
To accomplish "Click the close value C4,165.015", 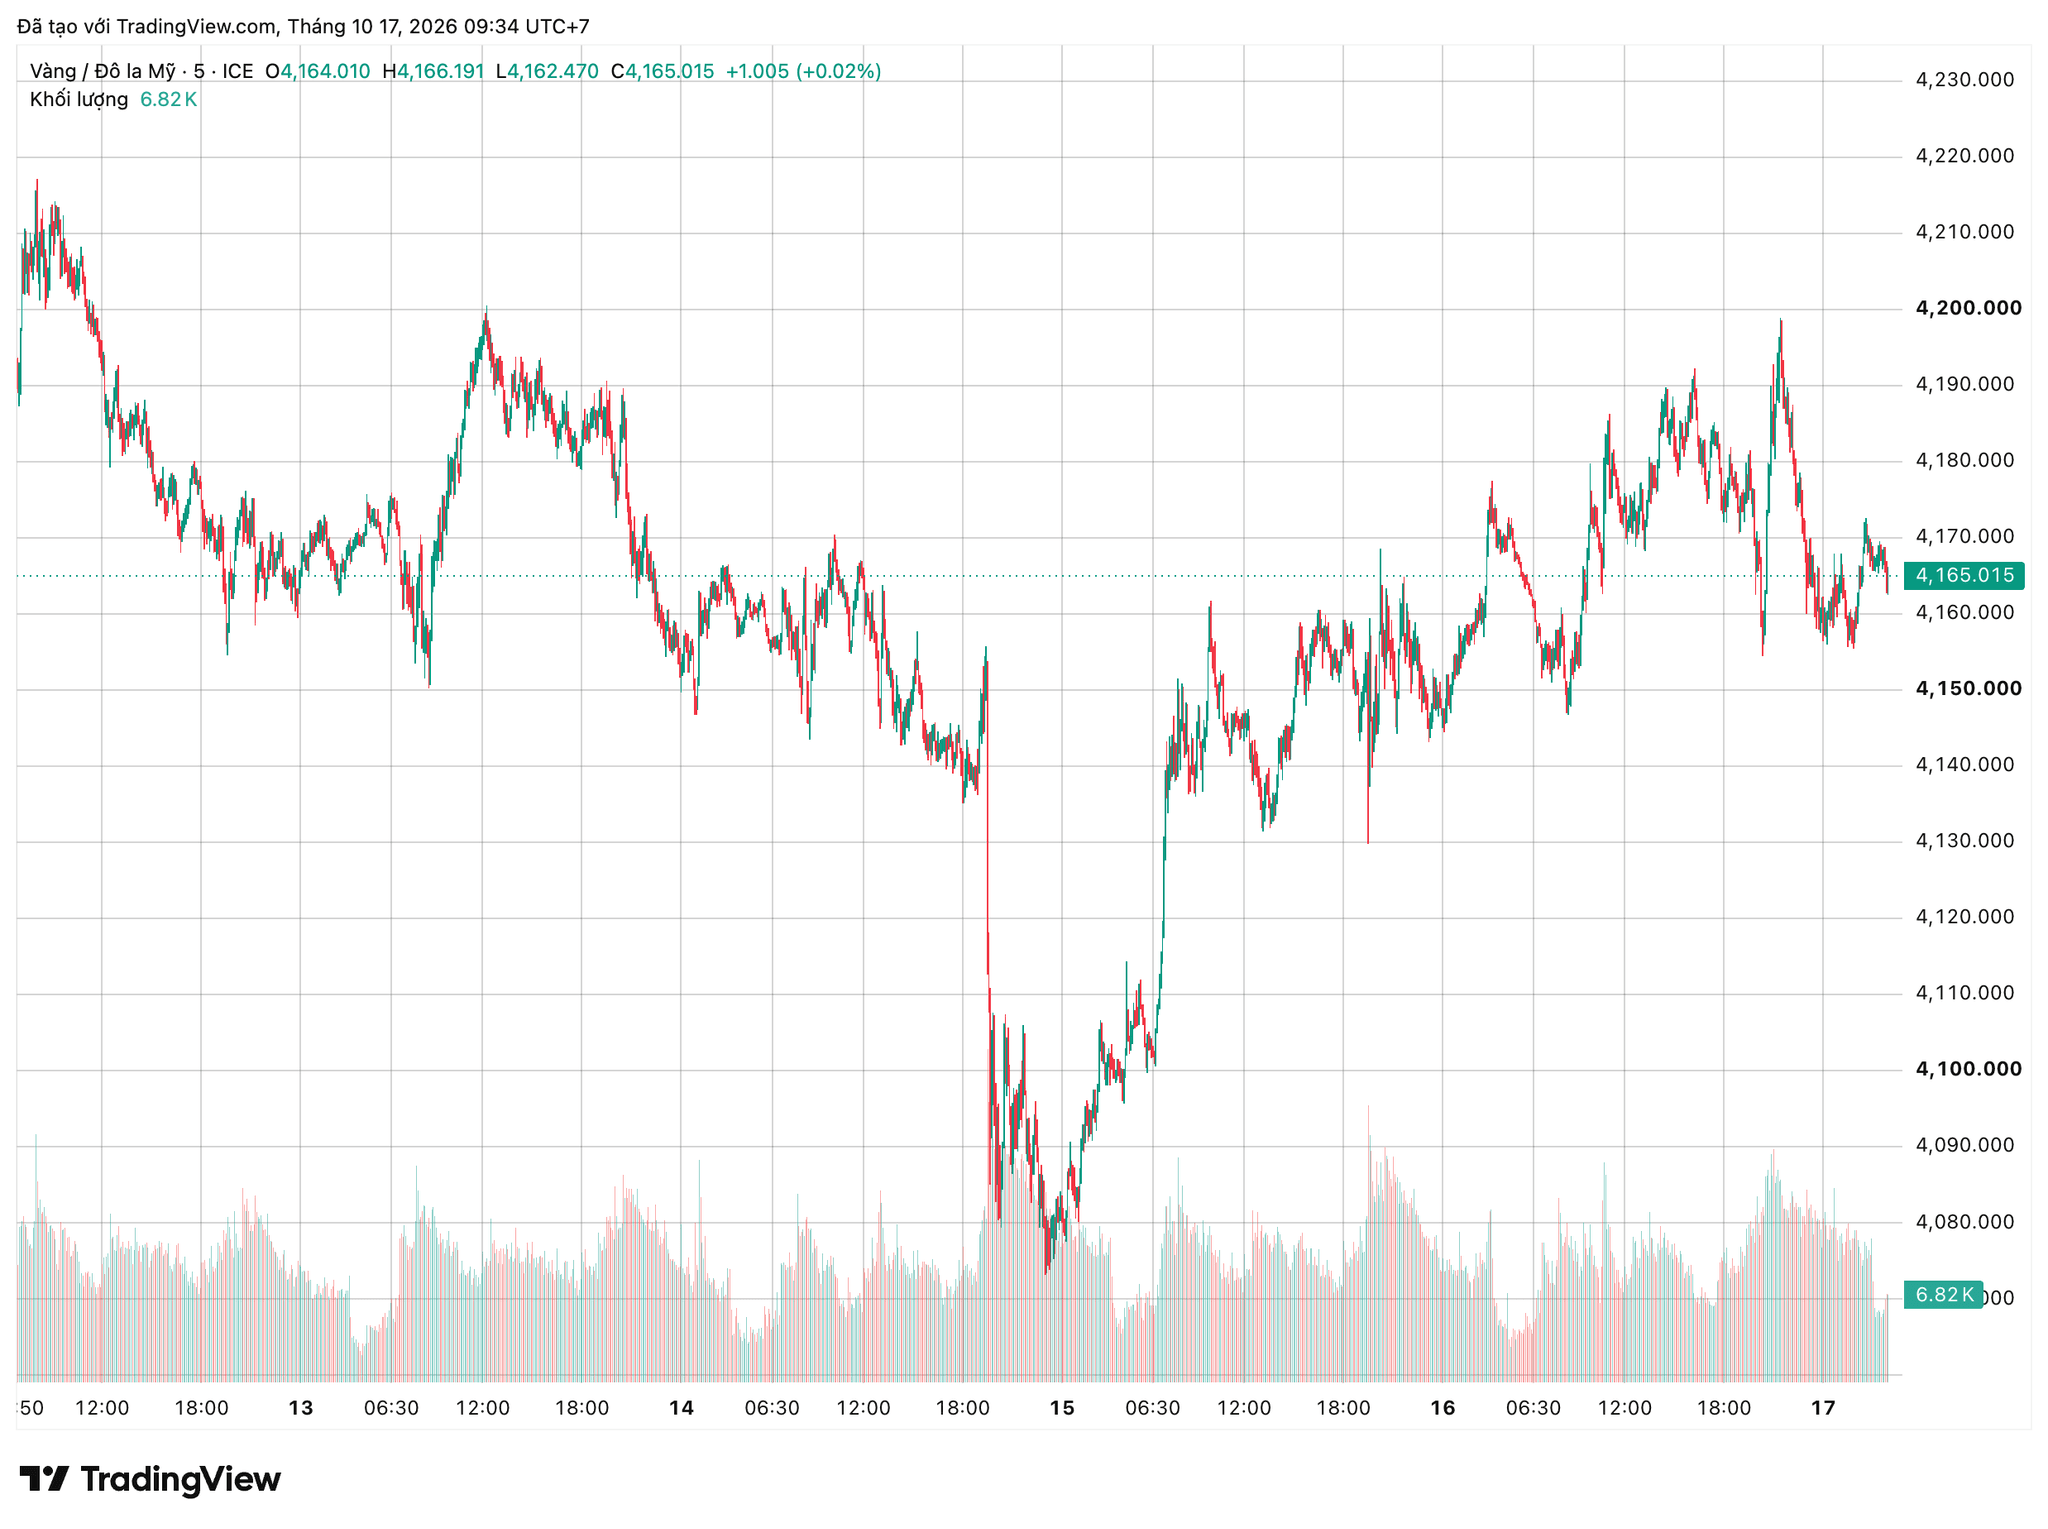I will [662, 71].
